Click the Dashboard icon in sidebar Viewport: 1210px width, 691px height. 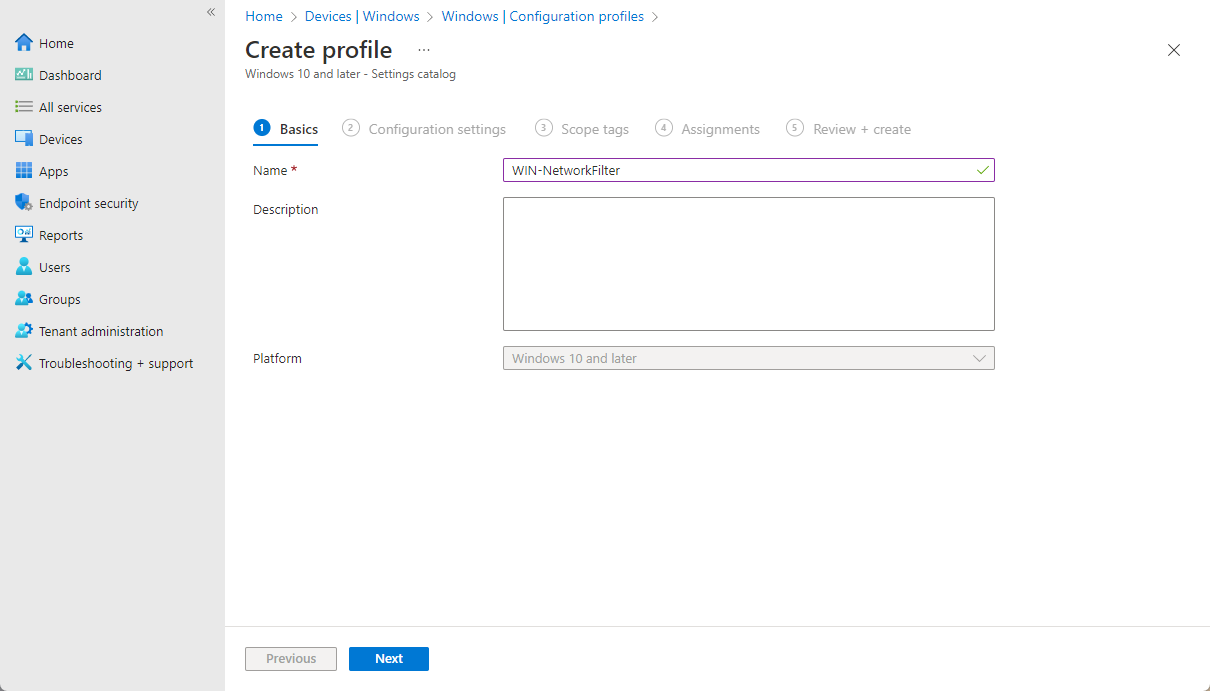coord(24,75)
